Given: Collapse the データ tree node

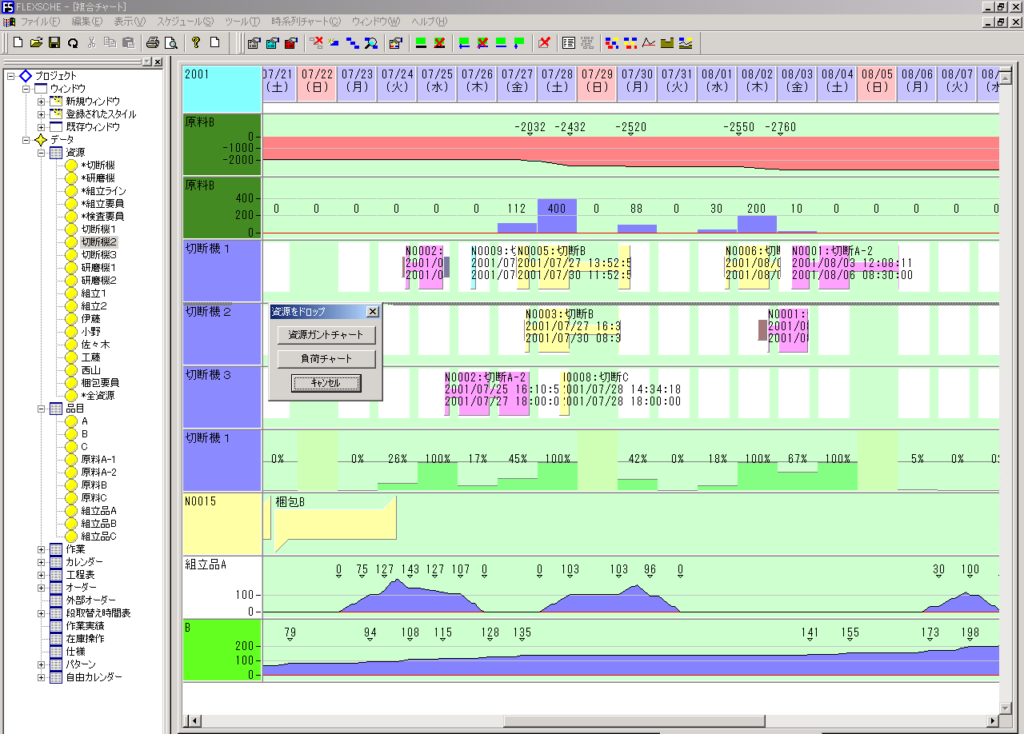Looking at the screenshot, I should coord(25,140).
